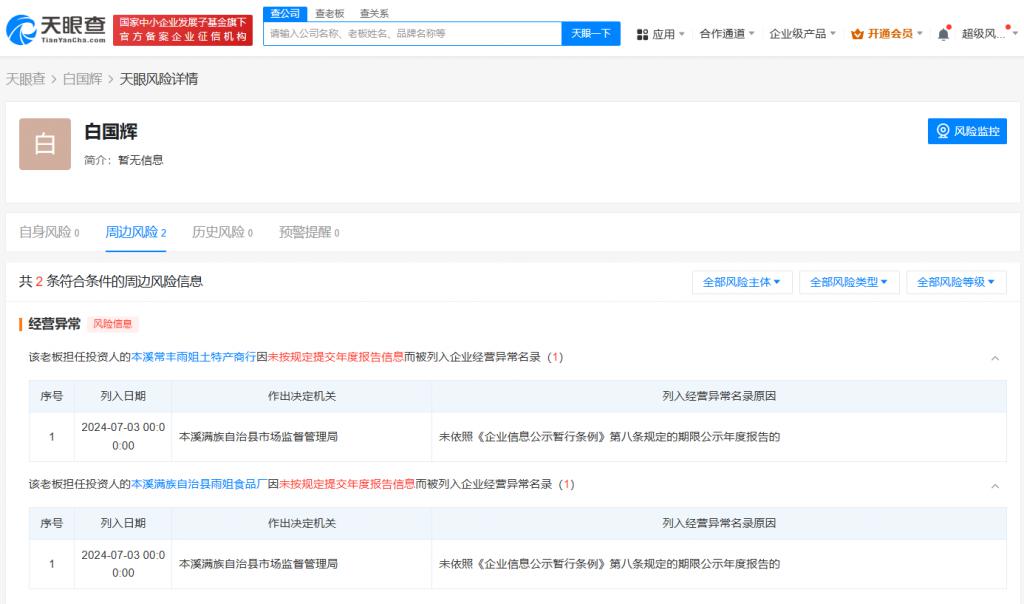Focus the company name search field
The width and height of the screenshot is (1024, 604).
[x=412, y=33]
